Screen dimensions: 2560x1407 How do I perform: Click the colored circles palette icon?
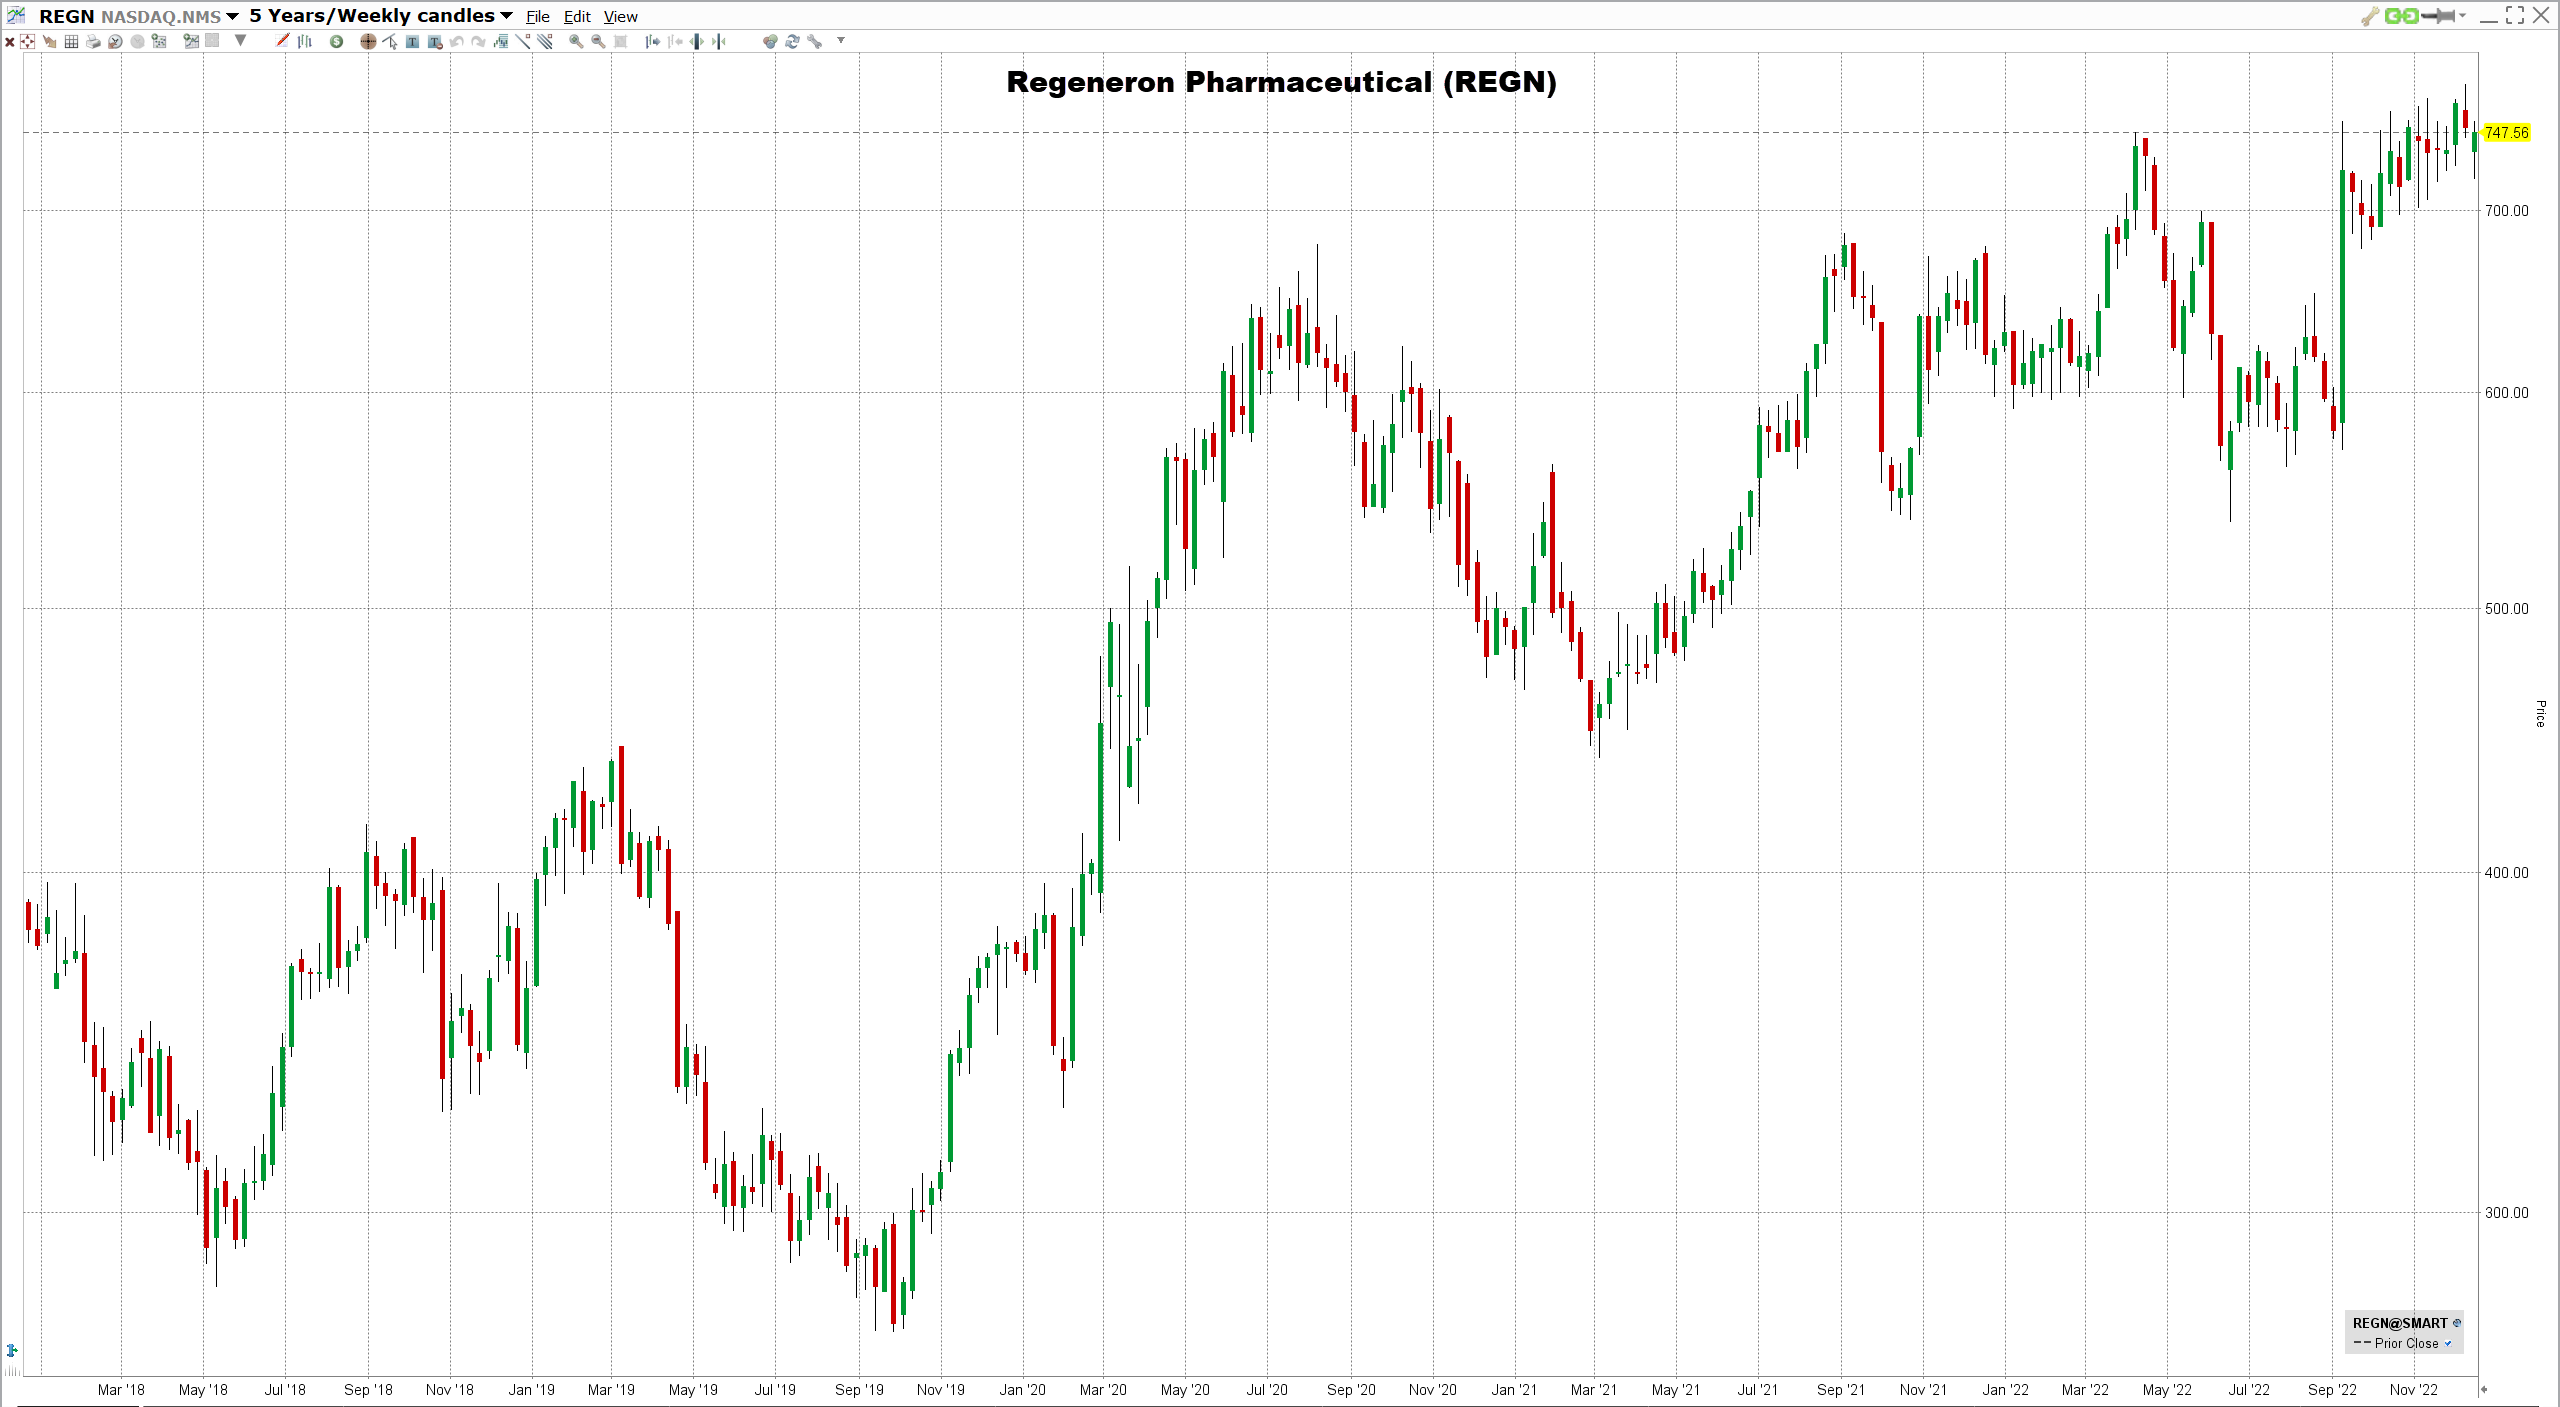tap(770, 41)
